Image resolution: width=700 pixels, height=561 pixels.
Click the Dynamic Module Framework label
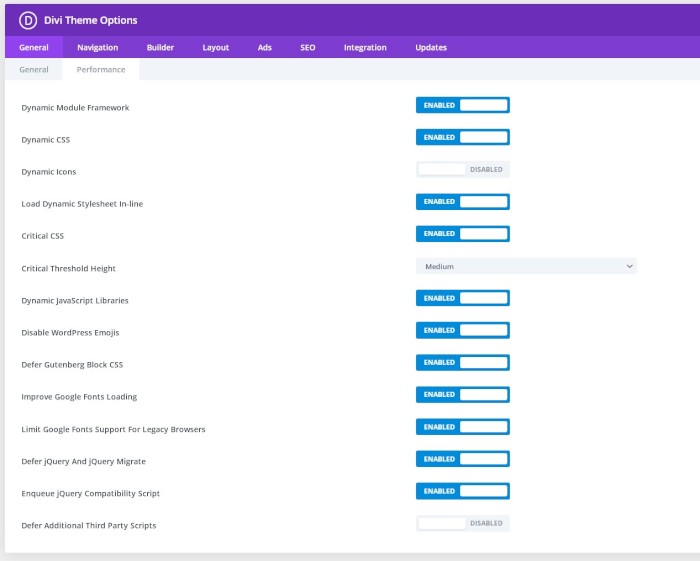point(75,108)
